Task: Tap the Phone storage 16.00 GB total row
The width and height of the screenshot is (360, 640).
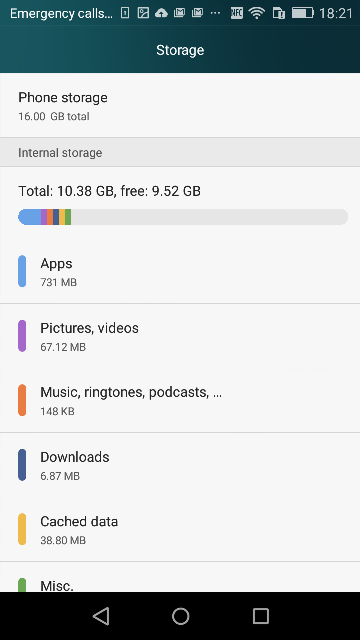Action: 180,105
